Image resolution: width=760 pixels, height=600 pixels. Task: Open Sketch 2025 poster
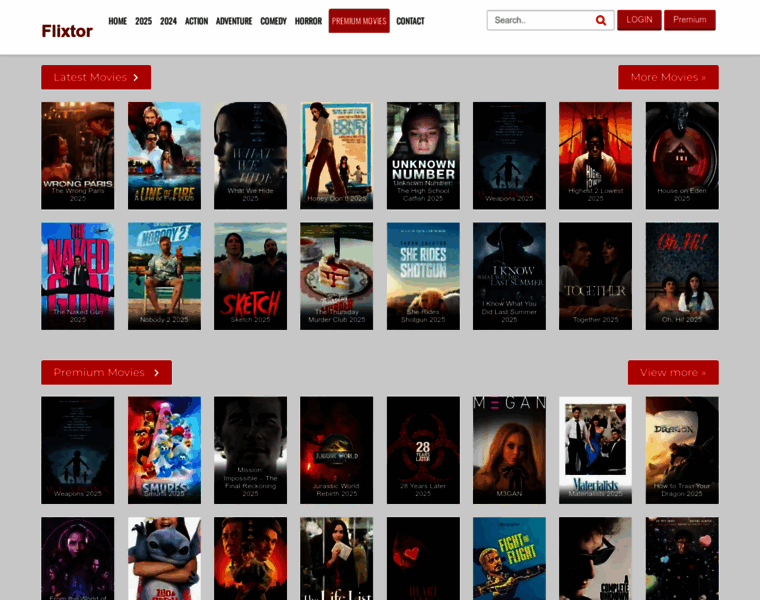click(251, 276)
